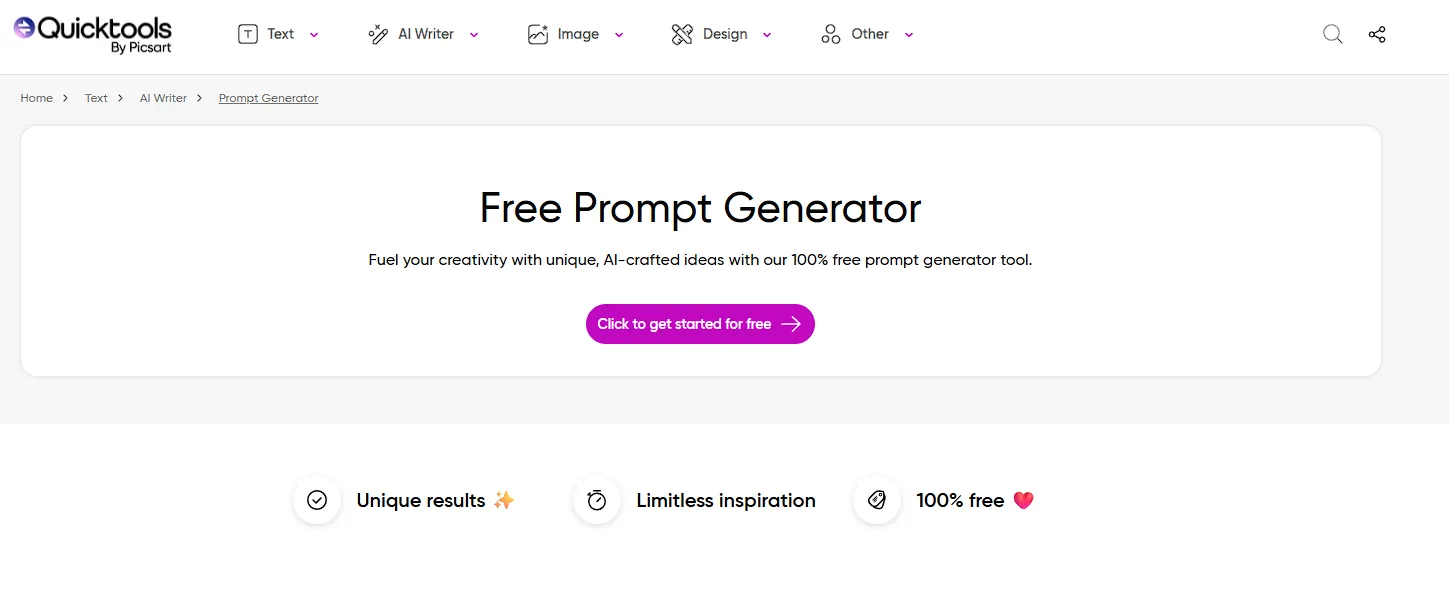1449x611 pixels.
Task: Open the Design navigation menu
Action: [x=725, y=35]
